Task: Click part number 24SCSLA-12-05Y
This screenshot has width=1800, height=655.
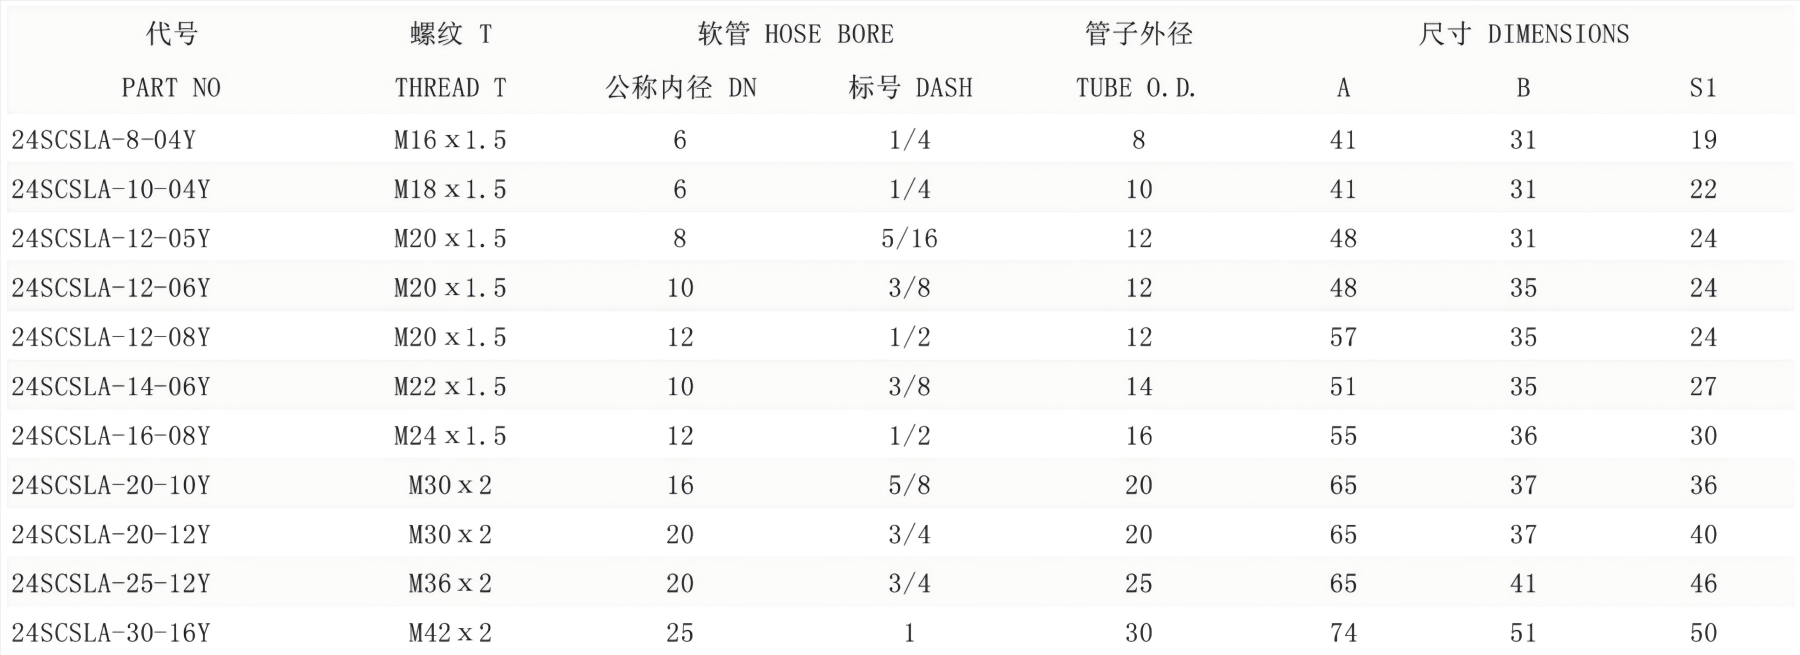Action: pyautogui.click(x=111, y=238)
